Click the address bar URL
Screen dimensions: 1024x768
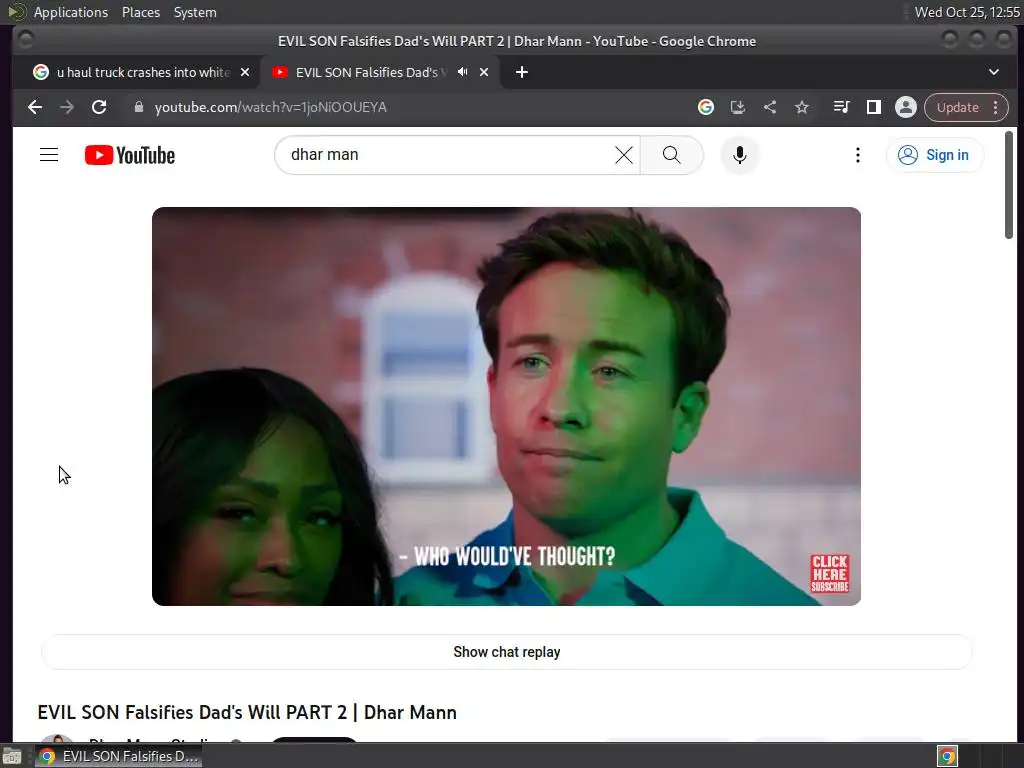[x=270, y=107]
